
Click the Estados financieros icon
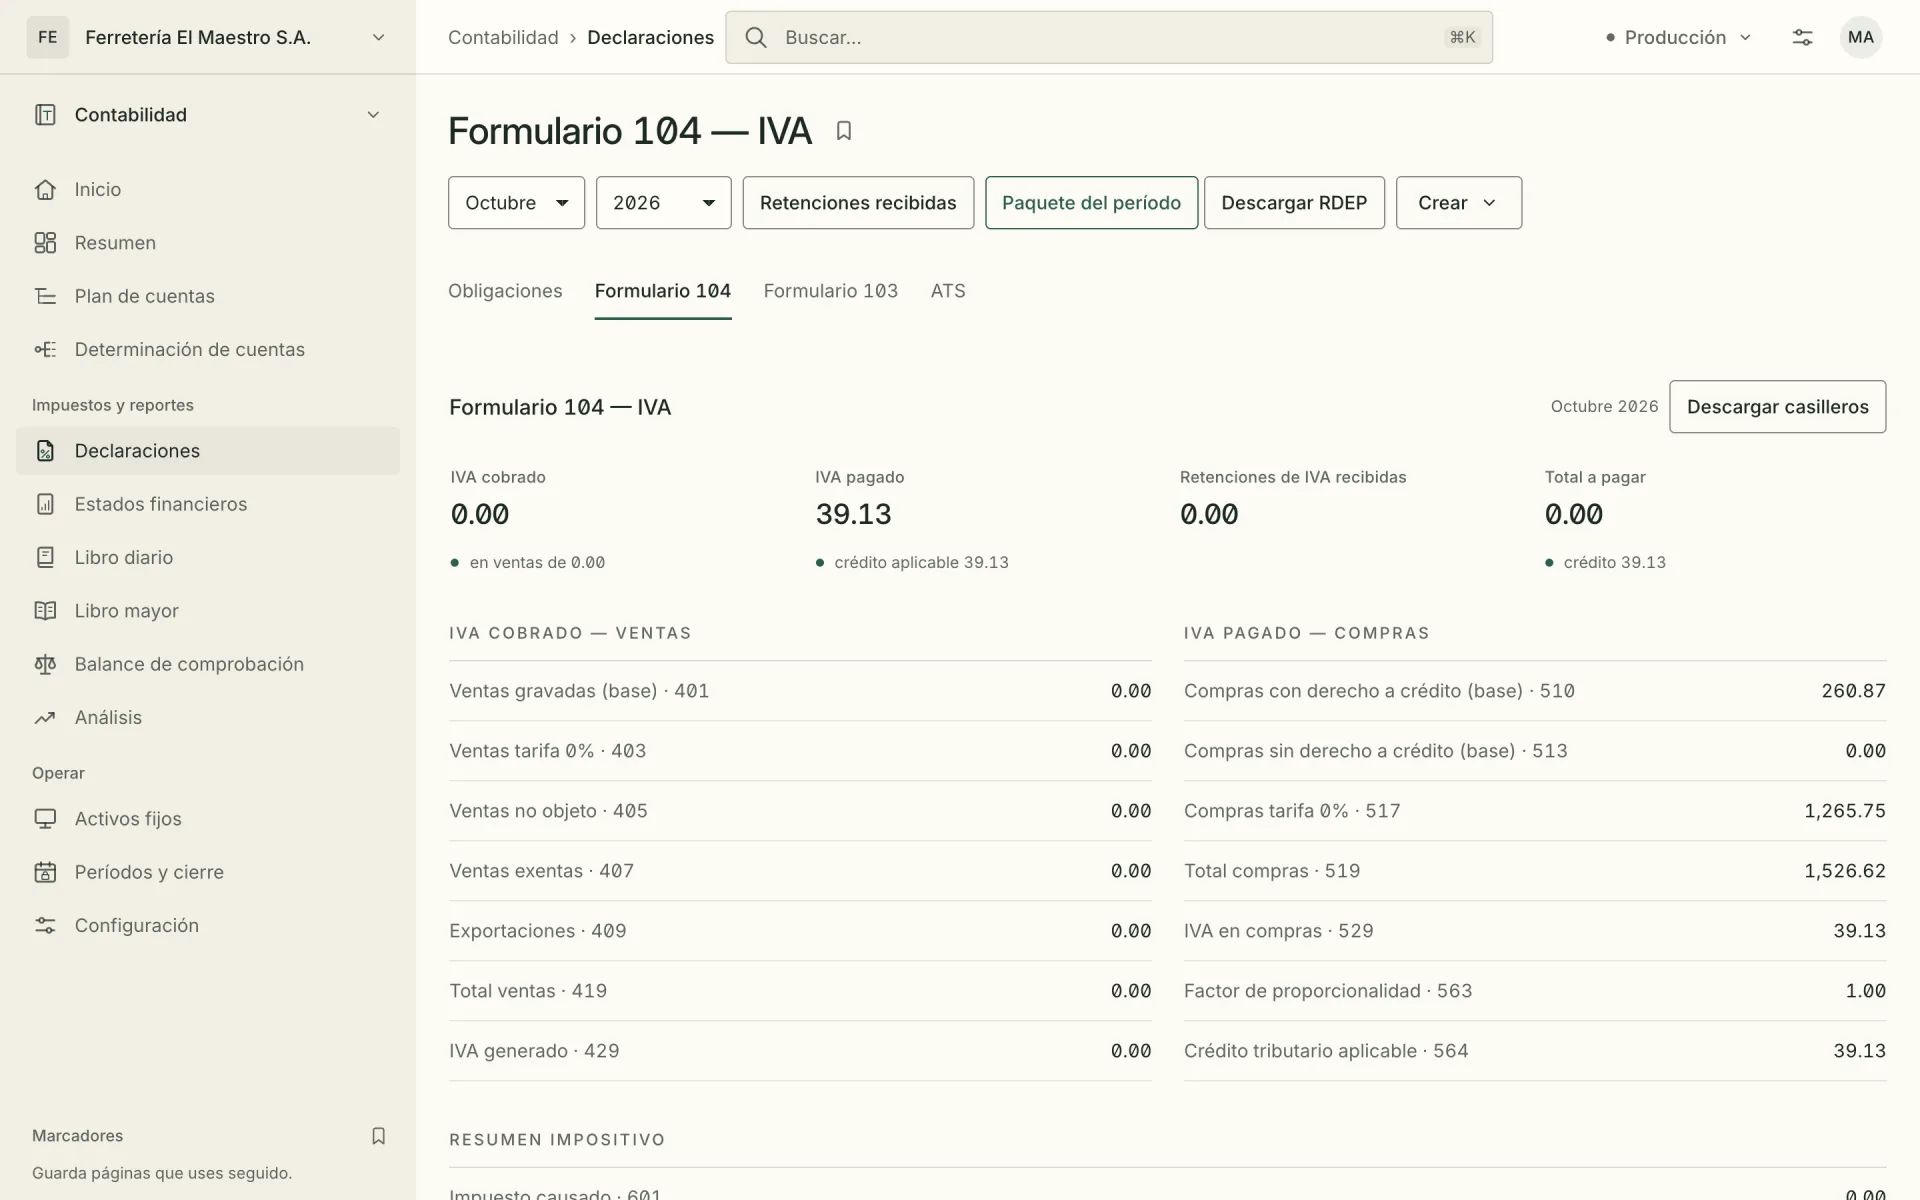(x=45, y=504)
